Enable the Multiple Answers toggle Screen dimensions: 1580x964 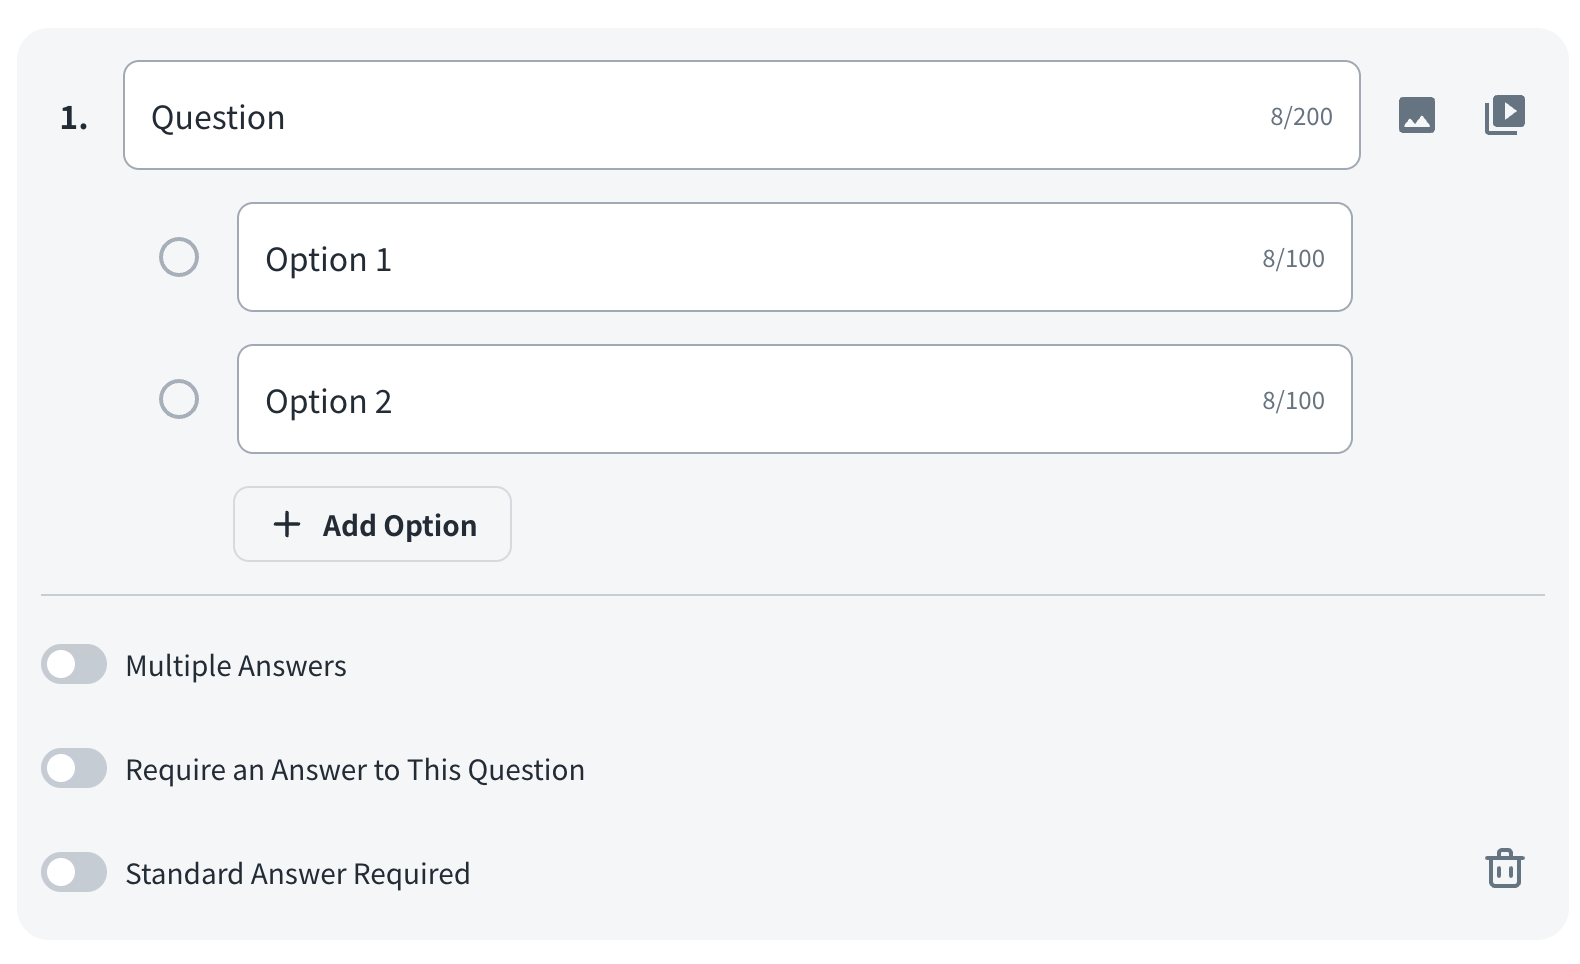pyautogui.click(x=74, y=664)
